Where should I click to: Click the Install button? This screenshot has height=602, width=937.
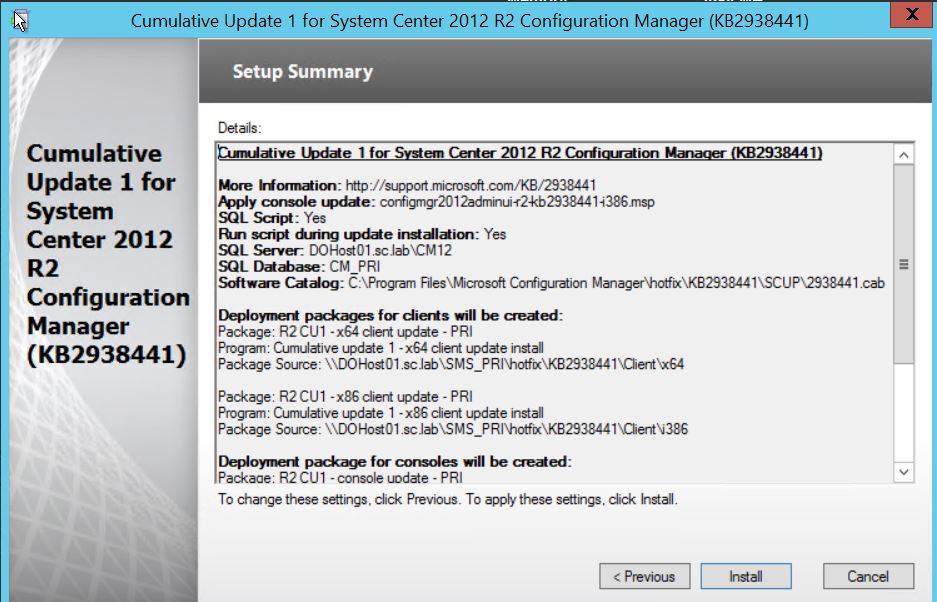(x=746, y=576)
